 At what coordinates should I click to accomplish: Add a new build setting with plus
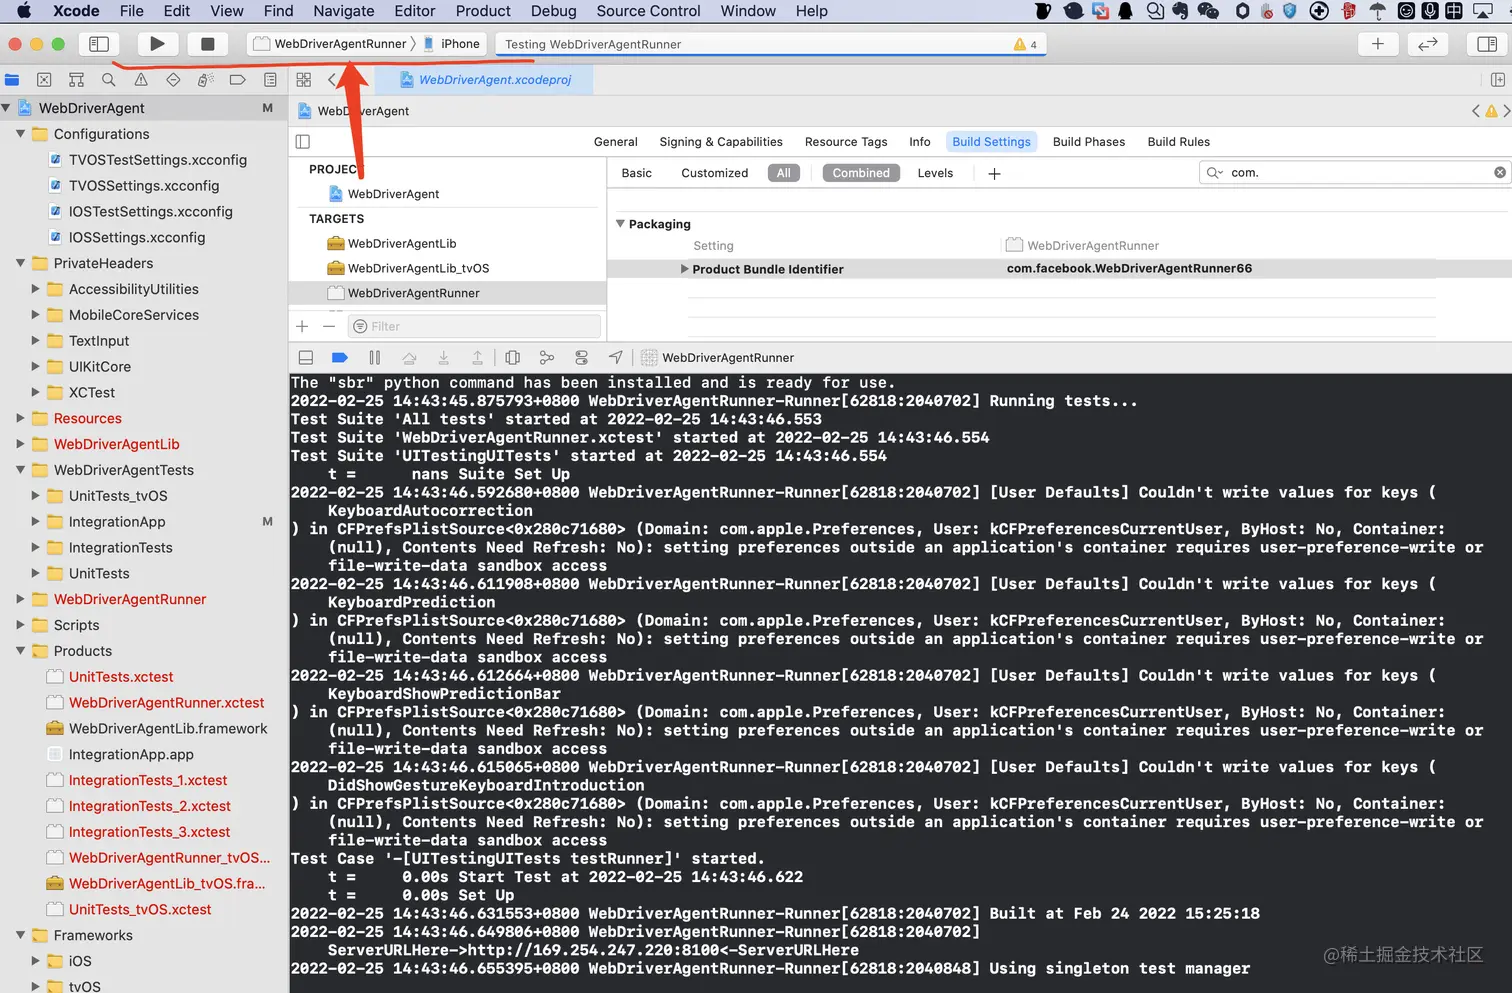pyautogui.click(x=994, y=174)
